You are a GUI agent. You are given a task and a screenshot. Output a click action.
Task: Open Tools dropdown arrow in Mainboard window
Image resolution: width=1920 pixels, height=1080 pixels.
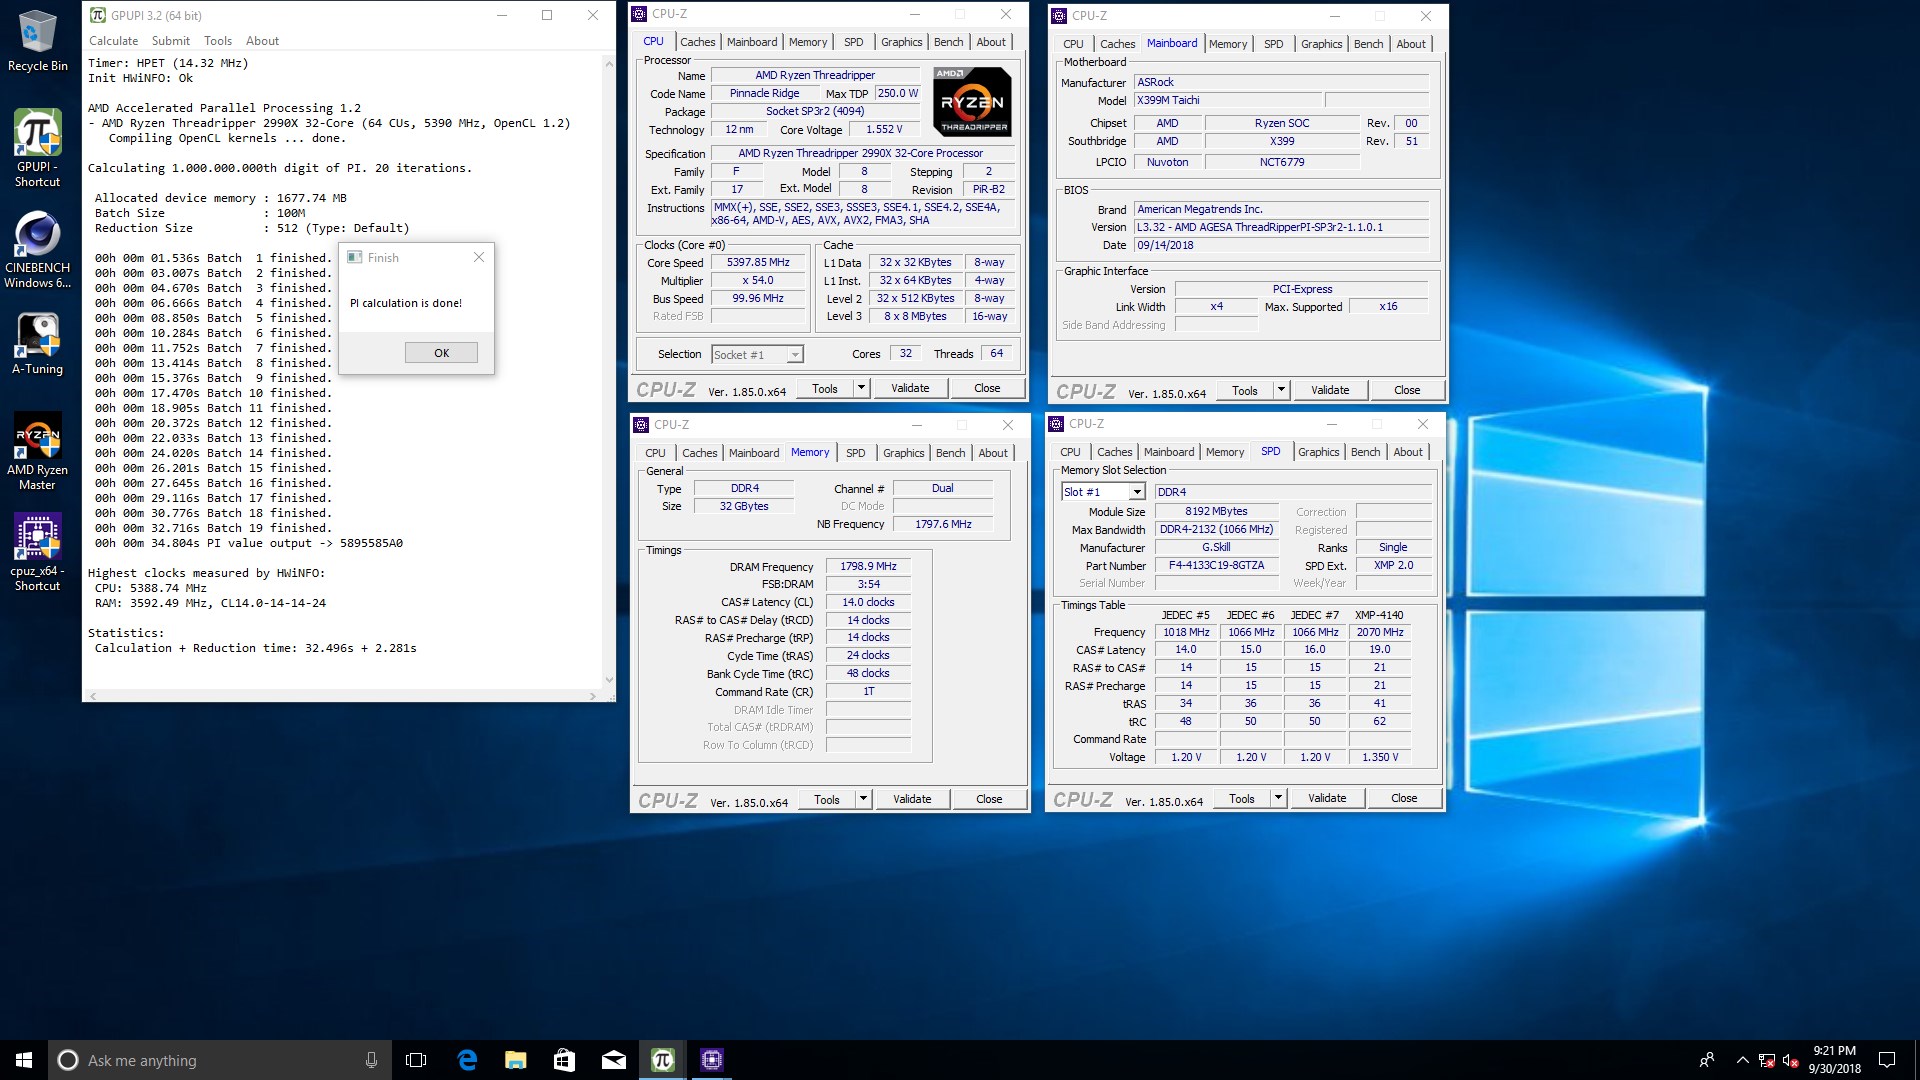[1281, 390]
